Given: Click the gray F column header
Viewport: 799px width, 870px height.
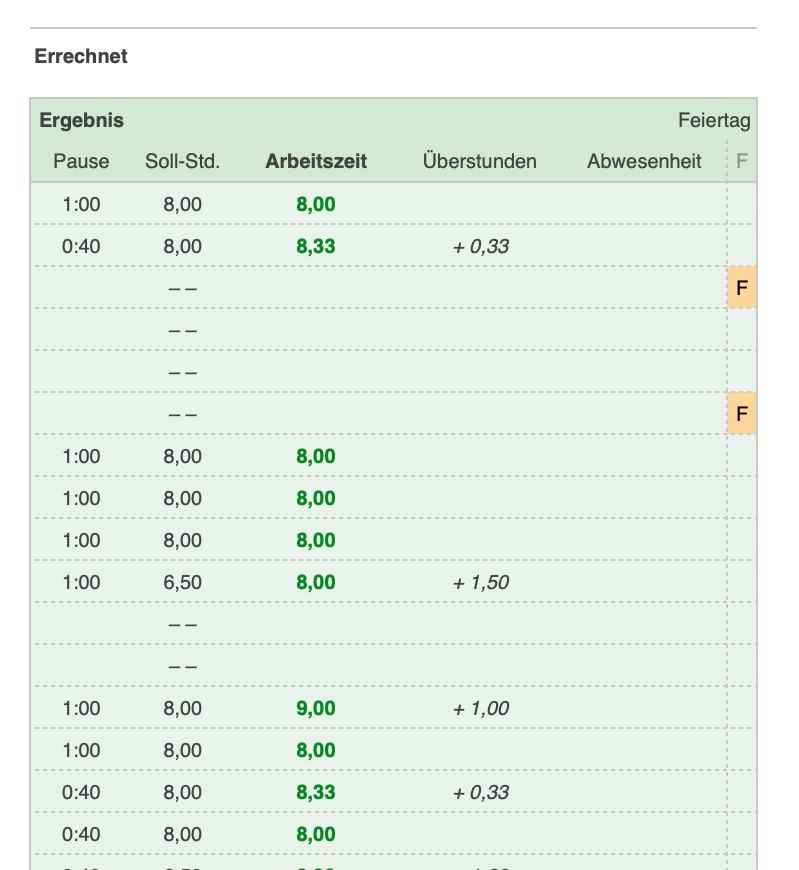Looking at the screenshot, I should coord(741,161).
